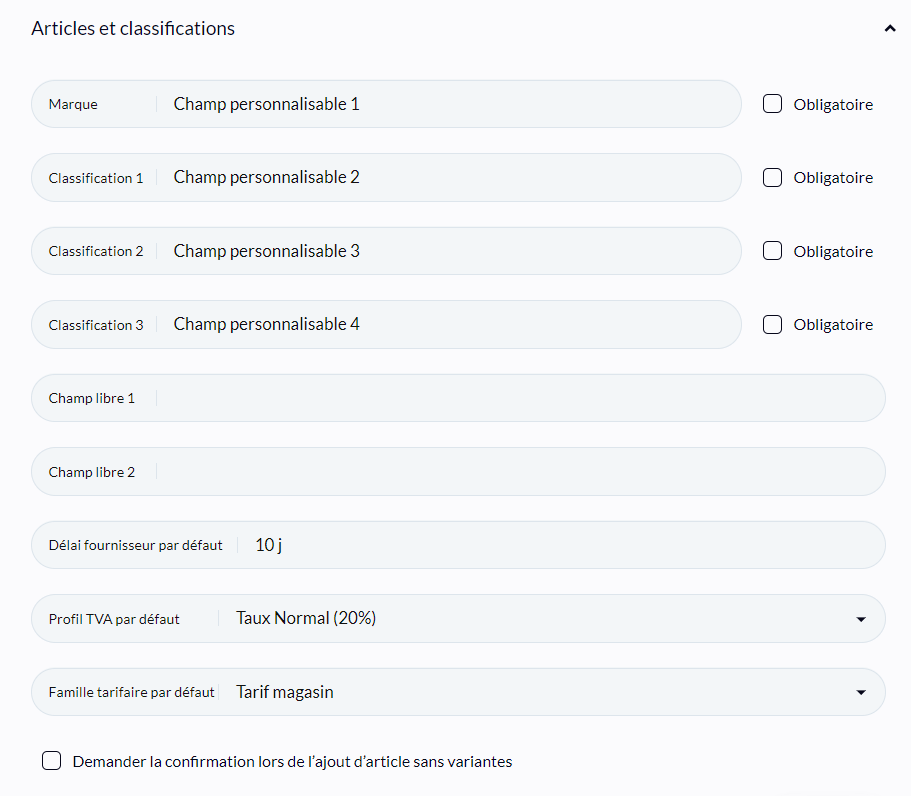911x796 pixels.
Task: Click the "Délai fournisseur par défaut" label
Action: [x=134, y=545]
